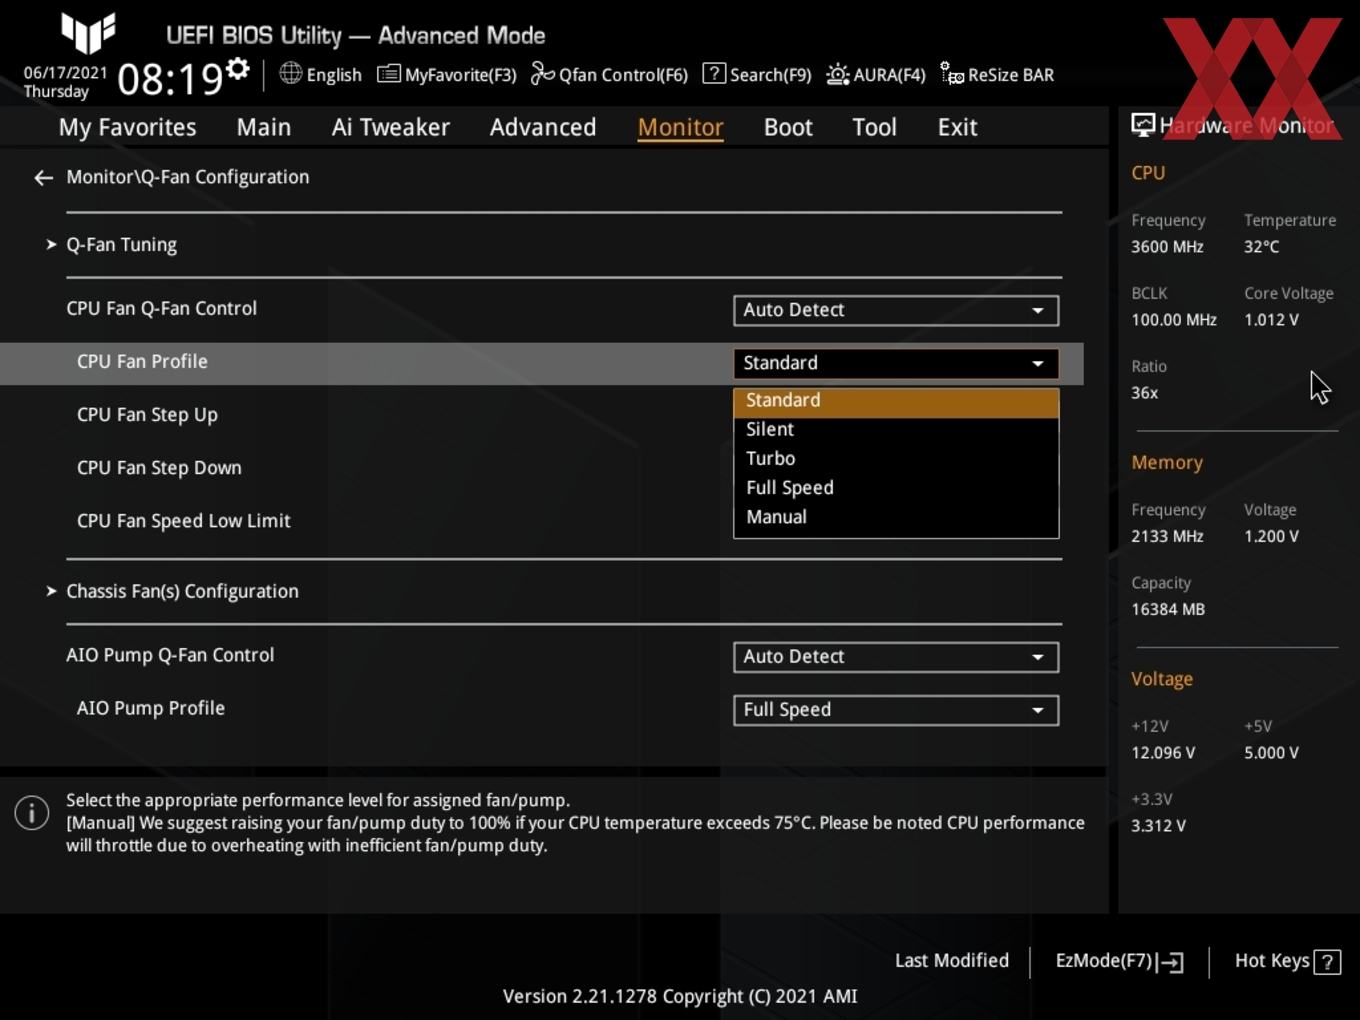Select the CPU Fan Step Up row
The image size is (1360, 1020).
[x=147, y=415]
